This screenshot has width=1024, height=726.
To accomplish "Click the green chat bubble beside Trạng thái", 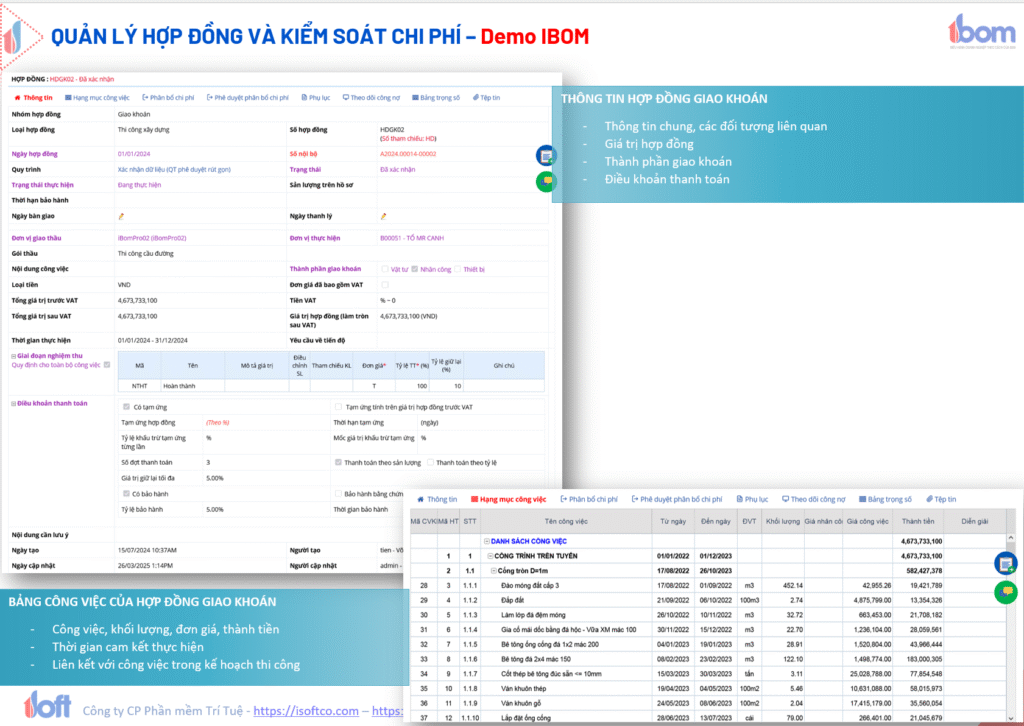I will (x=545, y=181).
